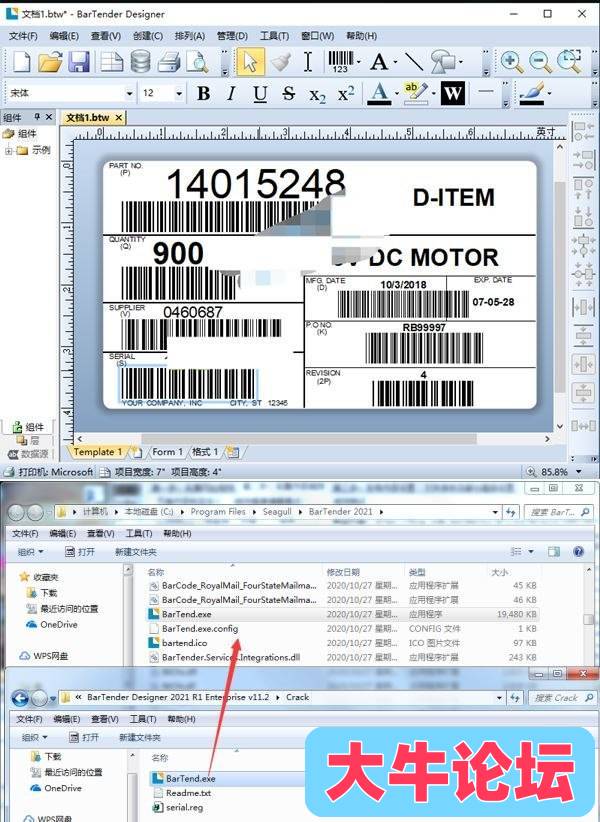Click 组织 button in BarTender 2021 Explorer window

[x=30, y=551]
